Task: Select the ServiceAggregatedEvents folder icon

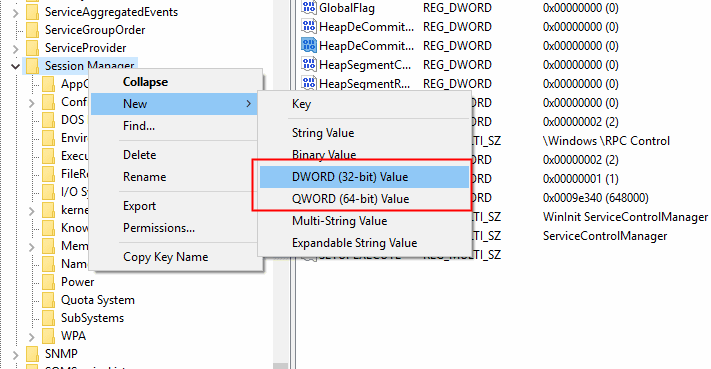Action: click(33, 12)
